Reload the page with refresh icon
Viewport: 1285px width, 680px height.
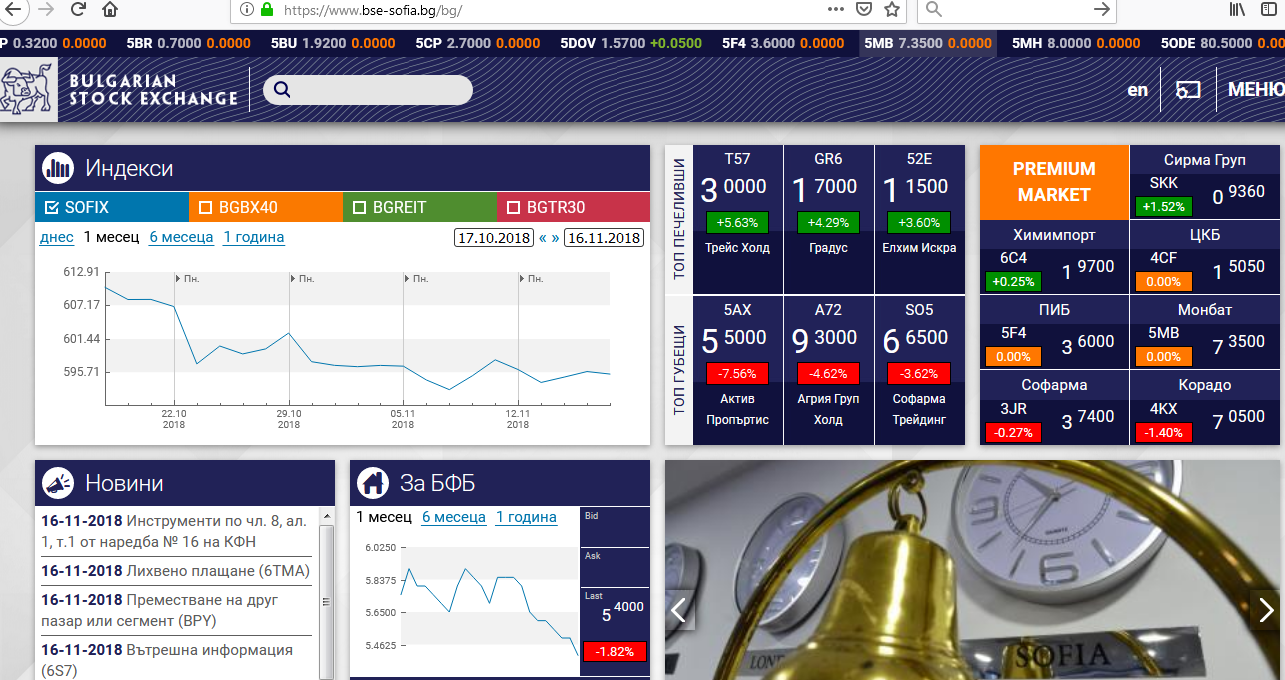click(x=77, y=9)
